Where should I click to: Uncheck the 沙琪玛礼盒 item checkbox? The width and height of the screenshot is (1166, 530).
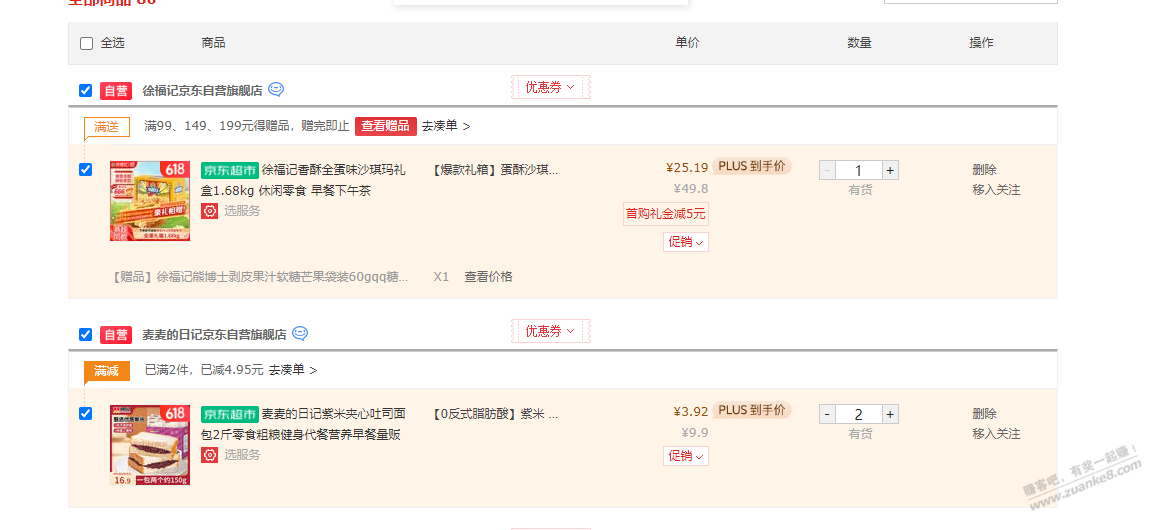(86, 169)
